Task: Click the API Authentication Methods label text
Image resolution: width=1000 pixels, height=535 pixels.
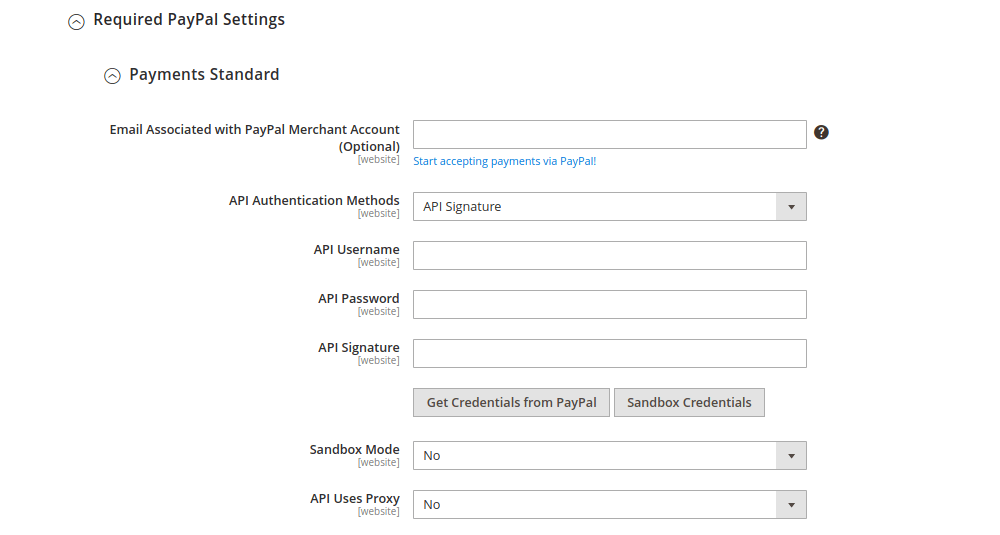Action: (314, 201)
